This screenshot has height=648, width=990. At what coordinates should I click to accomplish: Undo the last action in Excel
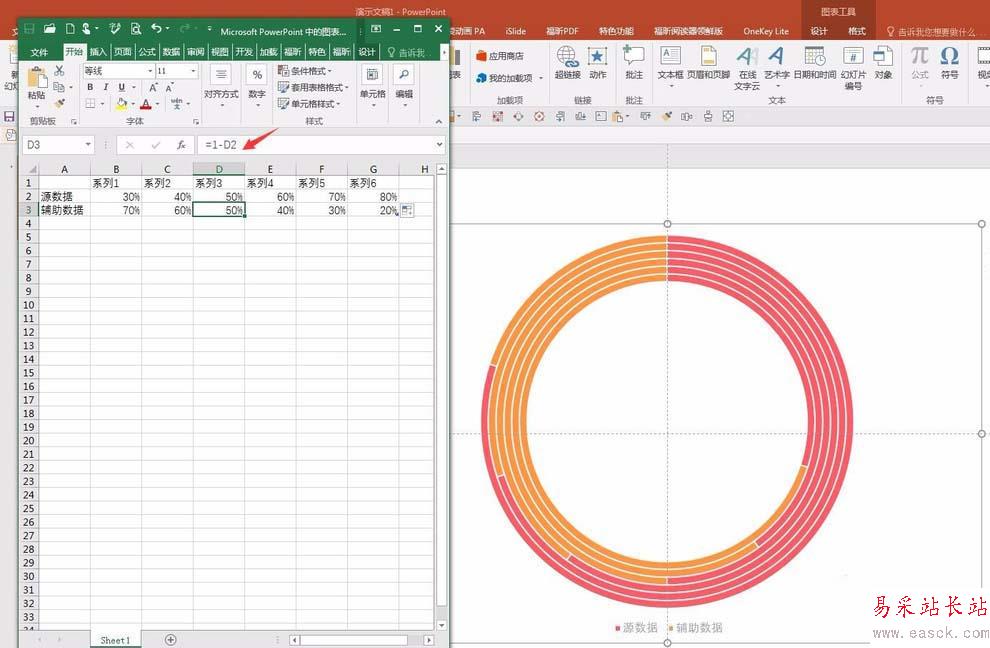click(157, 29)
